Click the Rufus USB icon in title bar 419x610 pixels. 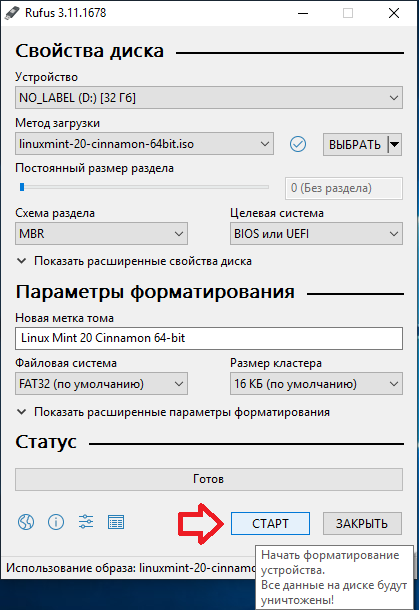click(12, 13)
